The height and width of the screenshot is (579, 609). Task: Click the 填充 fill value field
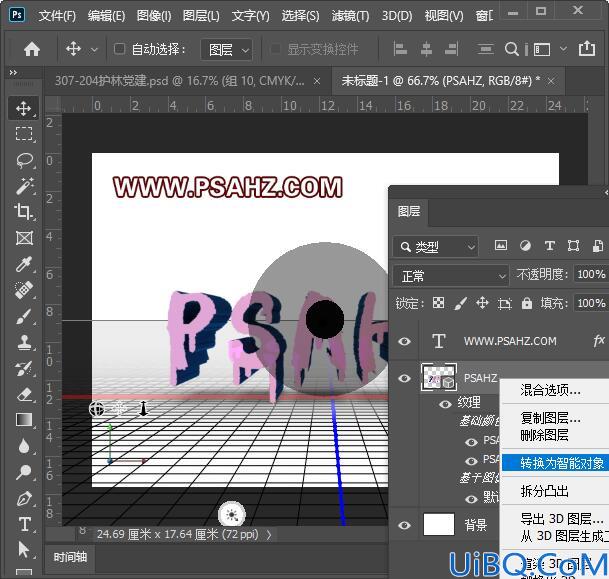591,303
